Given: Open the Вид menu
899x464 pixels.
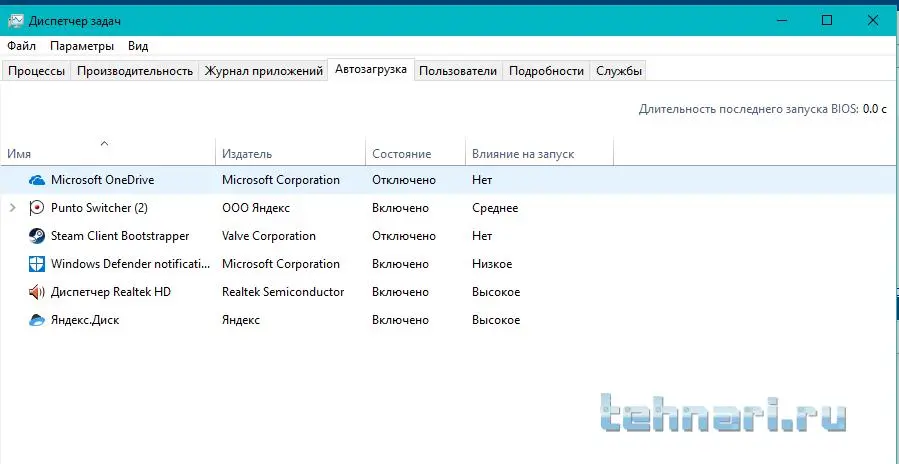Looking at the screenshot, I should 138,46.
